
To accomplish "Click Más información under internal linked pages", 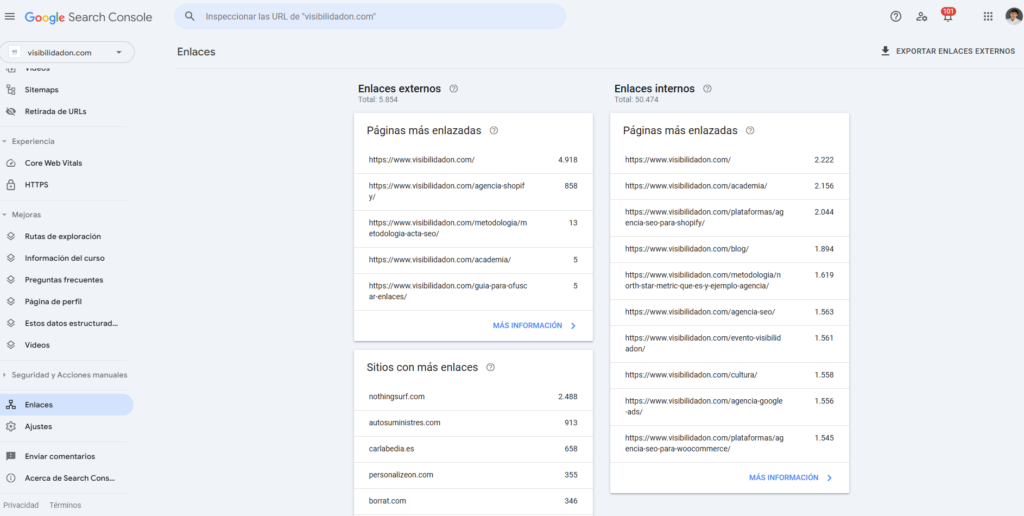I will [x=790, y=478].
